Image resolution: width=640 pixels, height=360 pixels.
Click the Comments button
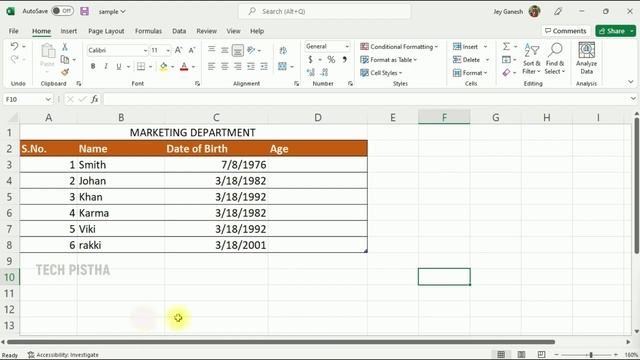point(565,31)
